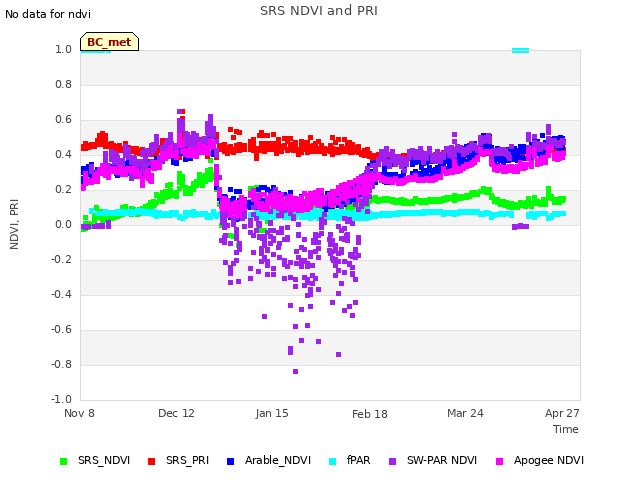Click the 0.6 y-axis tick label
Screen dimensions: 640x480
pyautogui.click(x=63, y=120)
